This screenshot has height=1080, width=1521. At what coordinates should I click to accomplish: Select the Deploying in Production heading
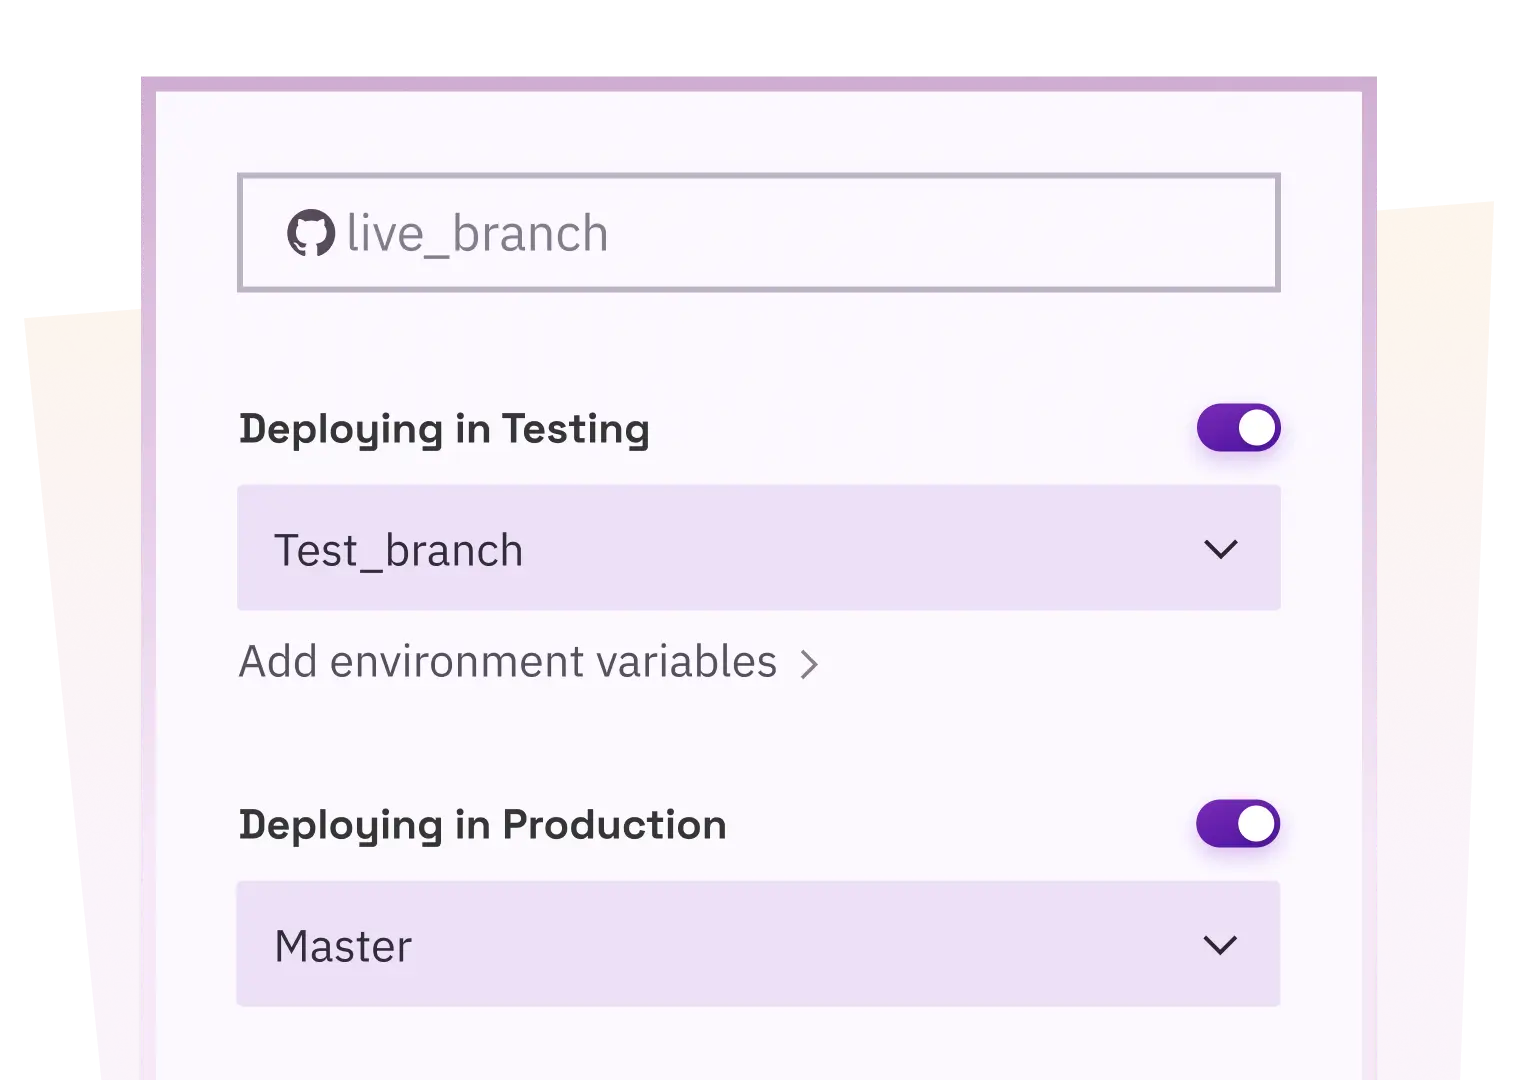click(x=483, y=826)
